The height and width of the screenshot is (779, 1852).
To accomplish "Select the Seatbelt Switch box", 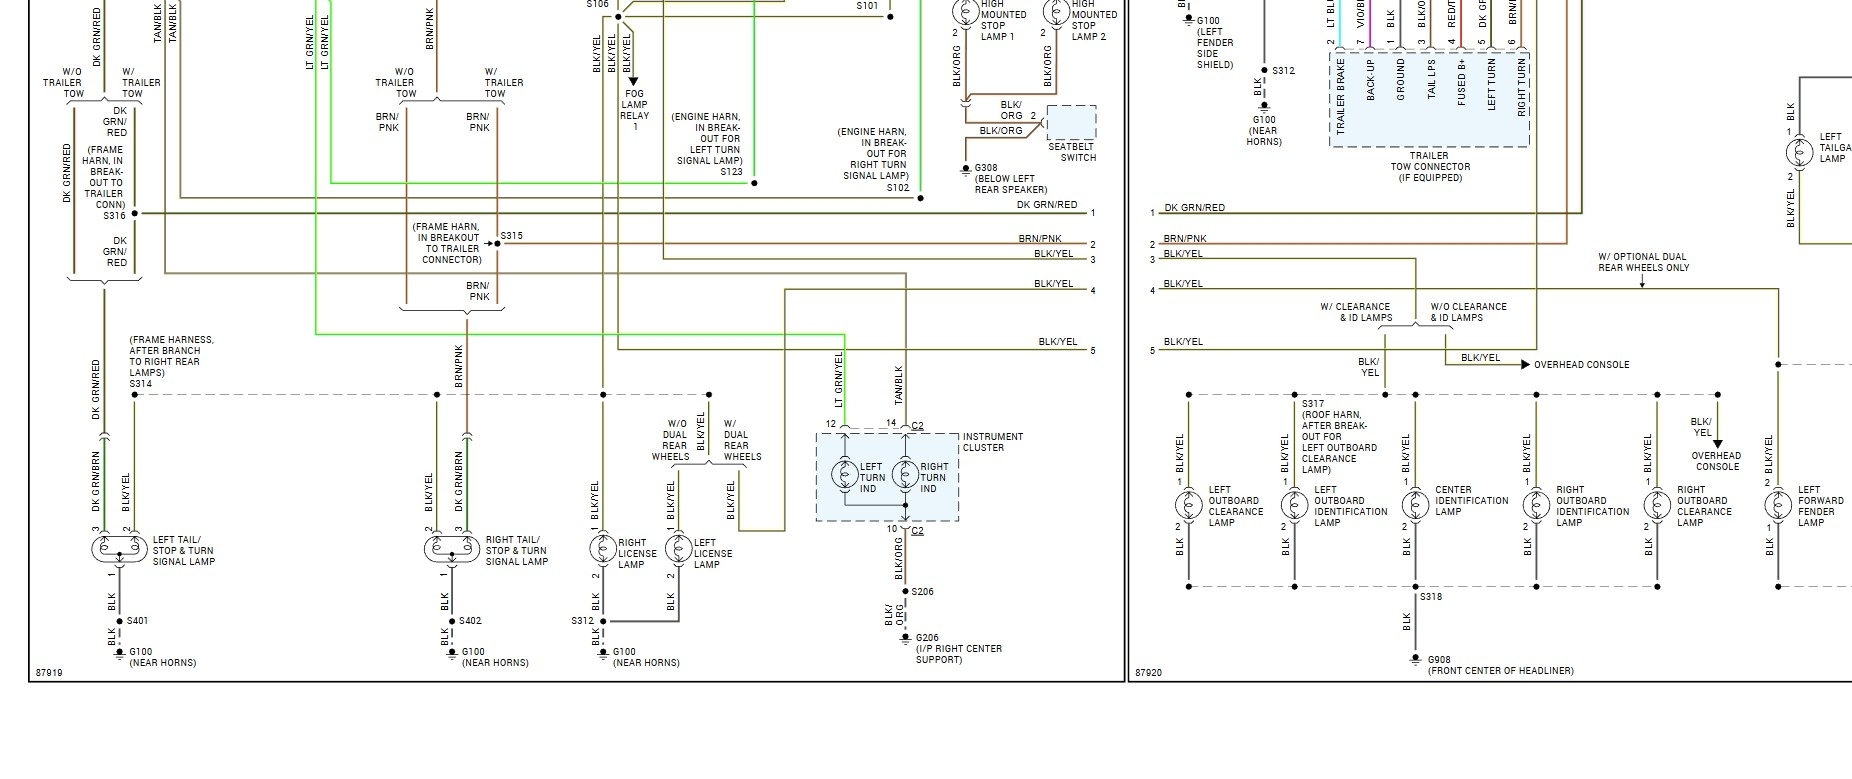I will [x=1071, y=122].
